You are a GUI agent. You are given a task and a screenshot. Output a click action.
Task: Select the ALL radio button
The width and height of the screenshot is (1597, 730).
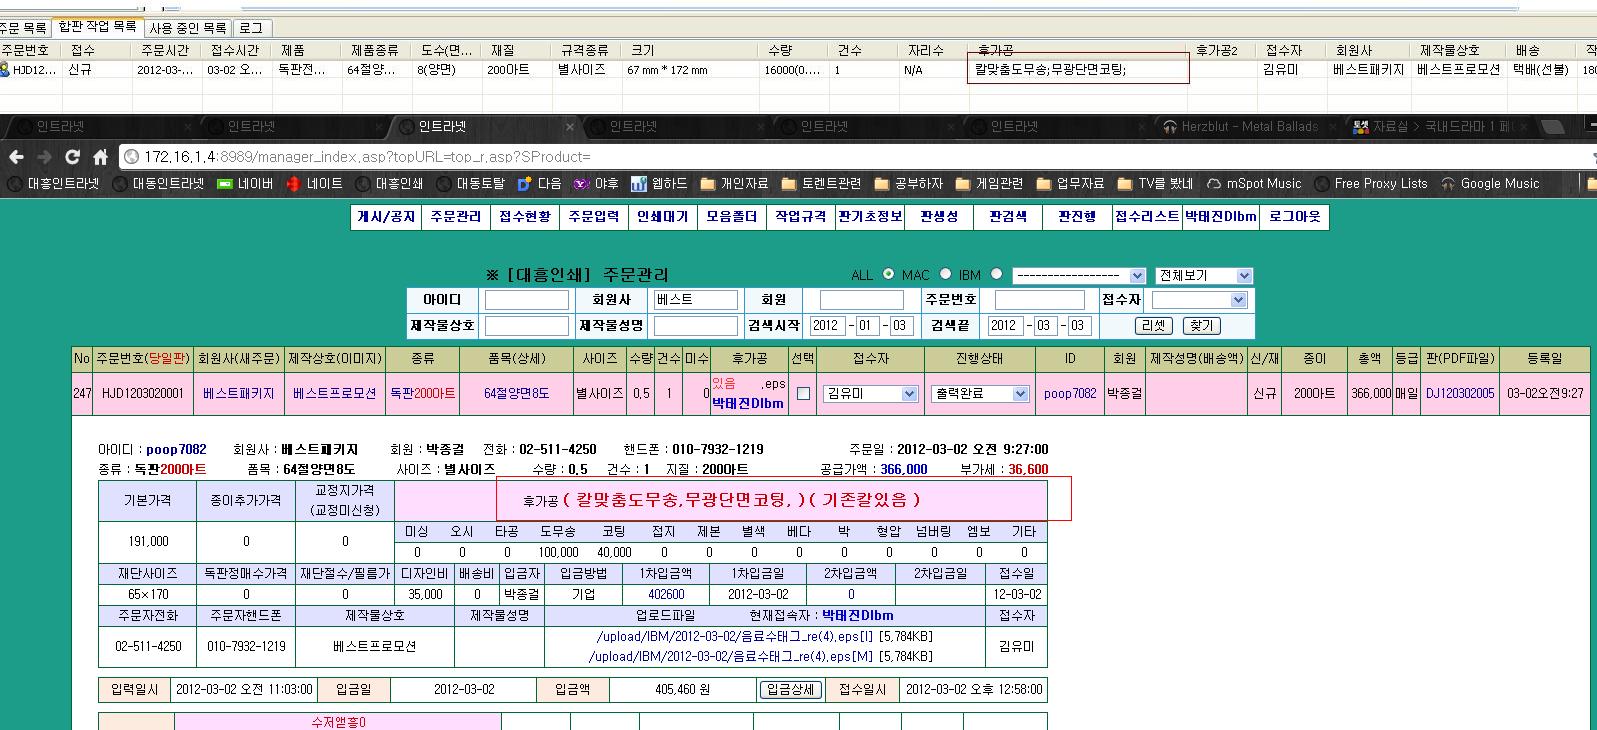(x=888, y=274)
